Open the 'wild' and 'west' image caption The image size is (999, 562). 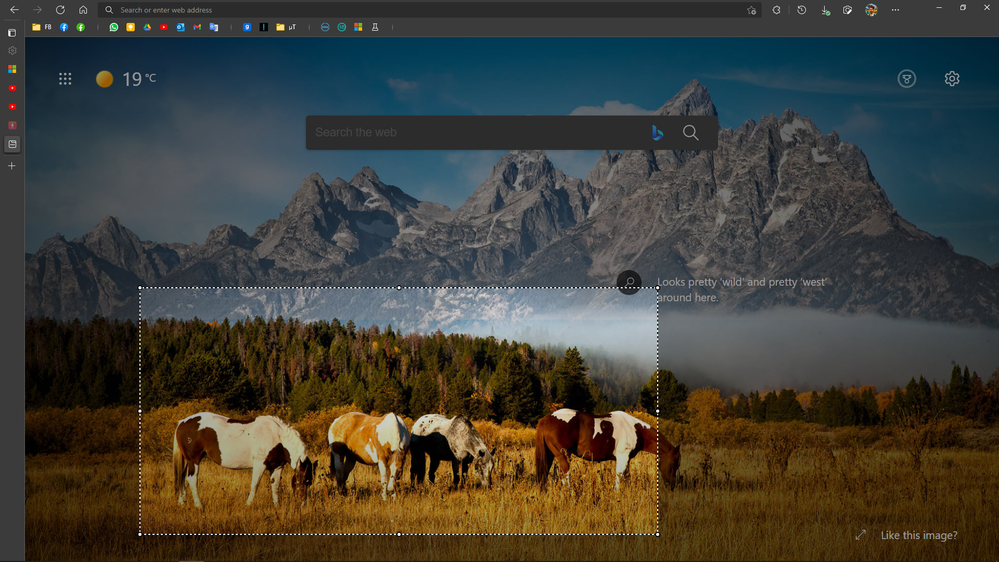pos(741,289)
